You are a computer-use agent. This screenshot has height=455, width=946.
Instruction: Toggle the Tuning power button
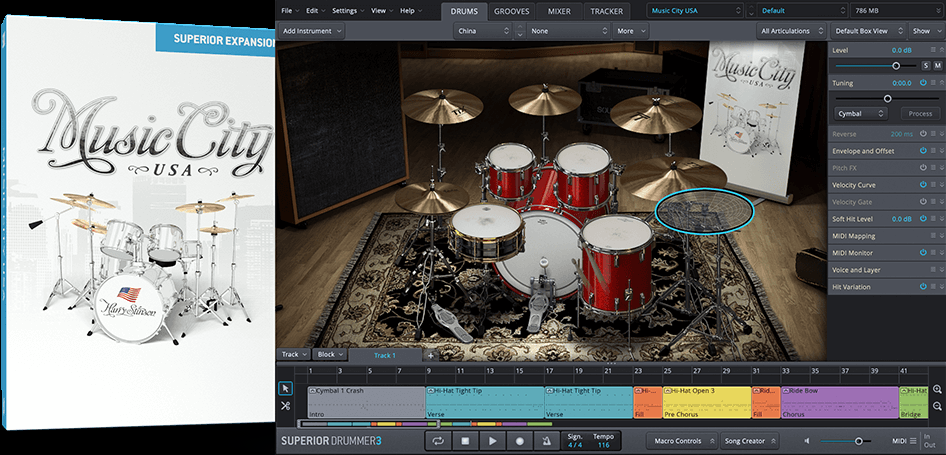pos(923,83)
